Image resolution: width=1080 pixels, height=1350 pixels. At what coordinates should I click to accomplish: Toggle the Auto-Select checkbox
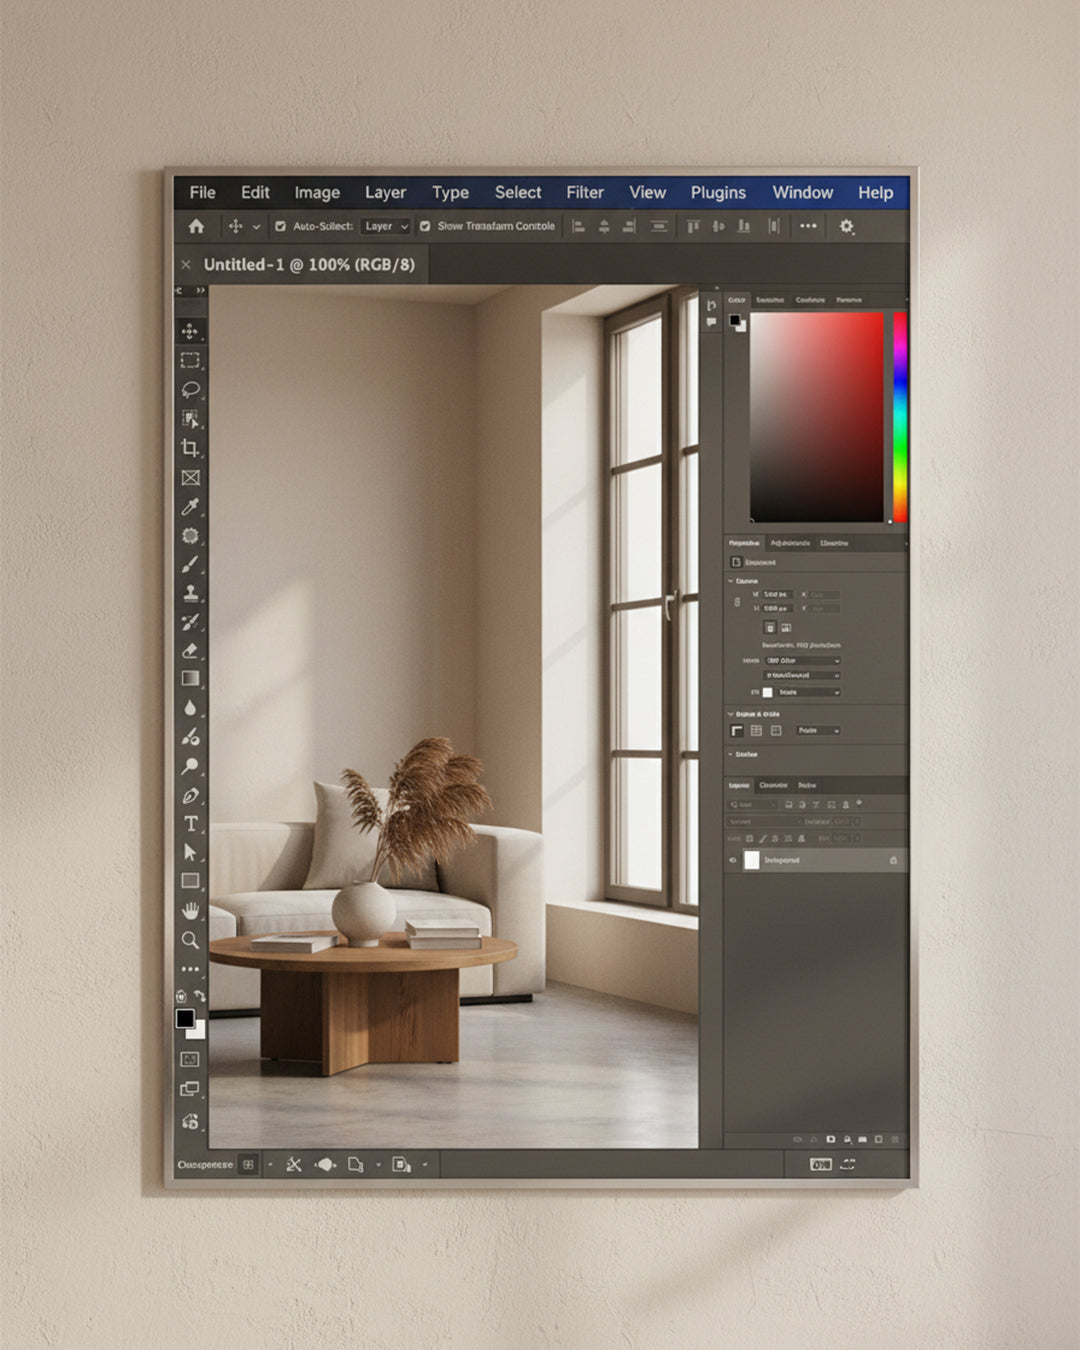point(283,227)
